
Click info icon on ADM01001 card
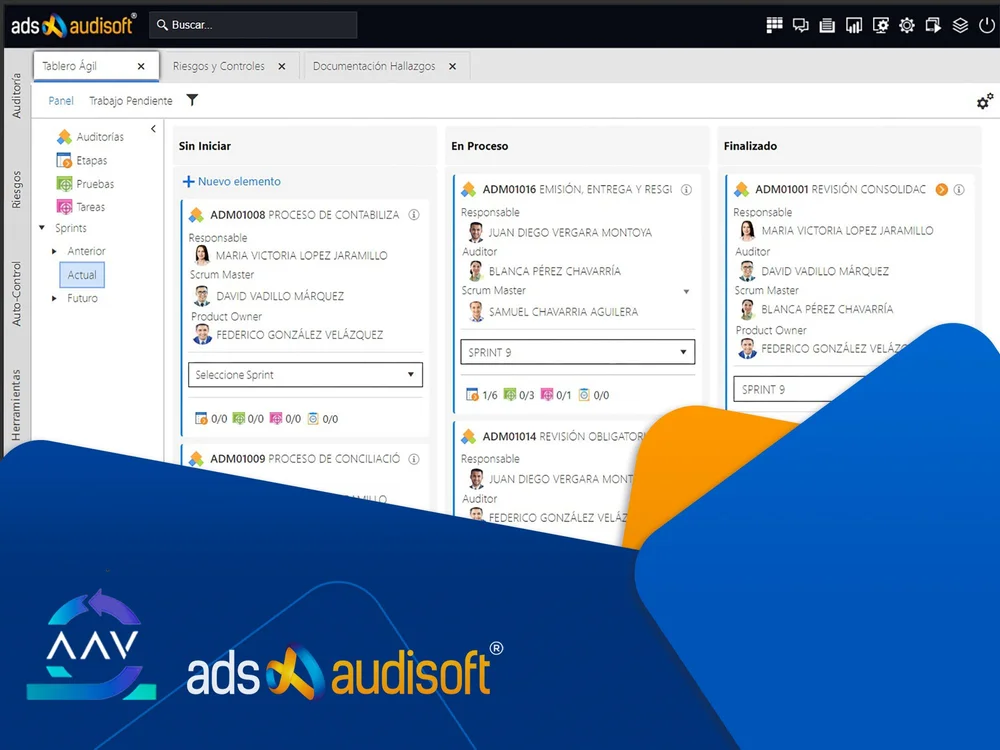tap(959, 189)
